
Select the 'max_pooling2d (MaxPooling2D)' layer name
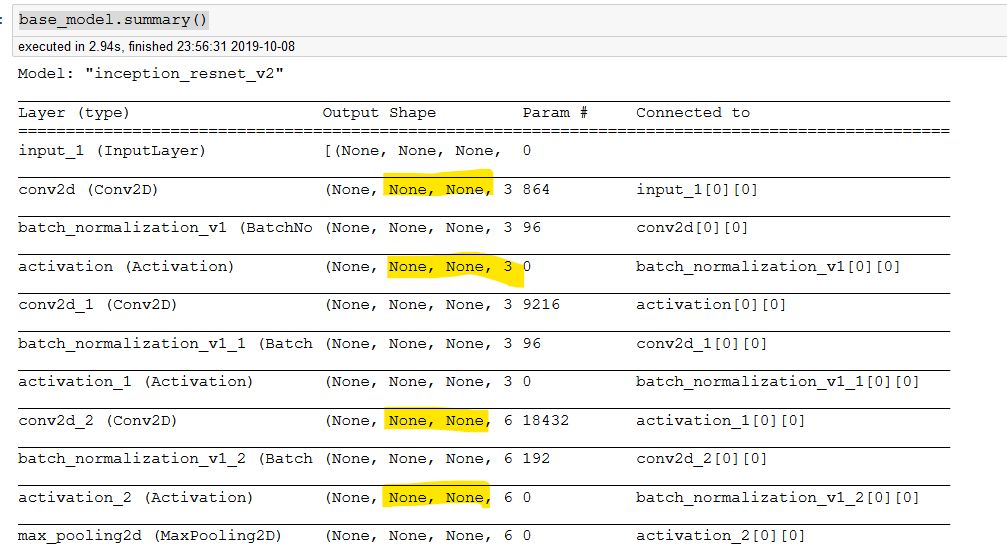point(150,536)
